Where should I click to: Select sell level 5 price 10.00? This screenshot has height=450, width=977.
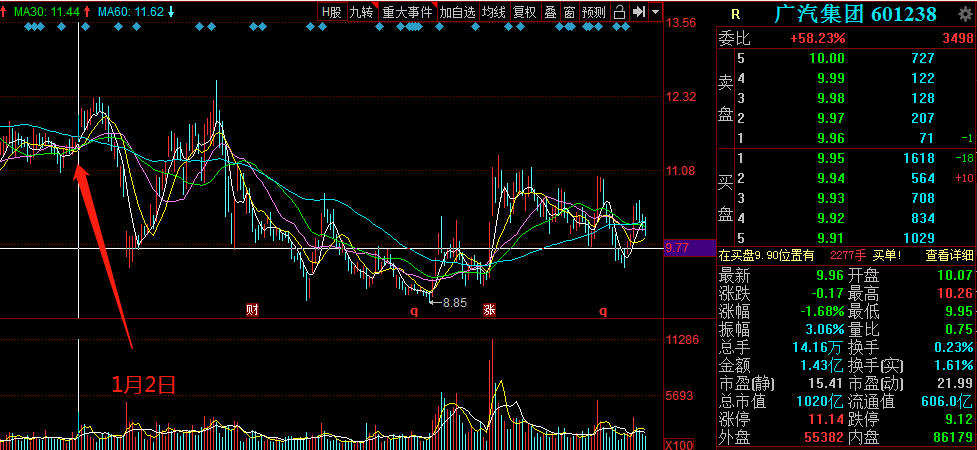click(827, 59)
